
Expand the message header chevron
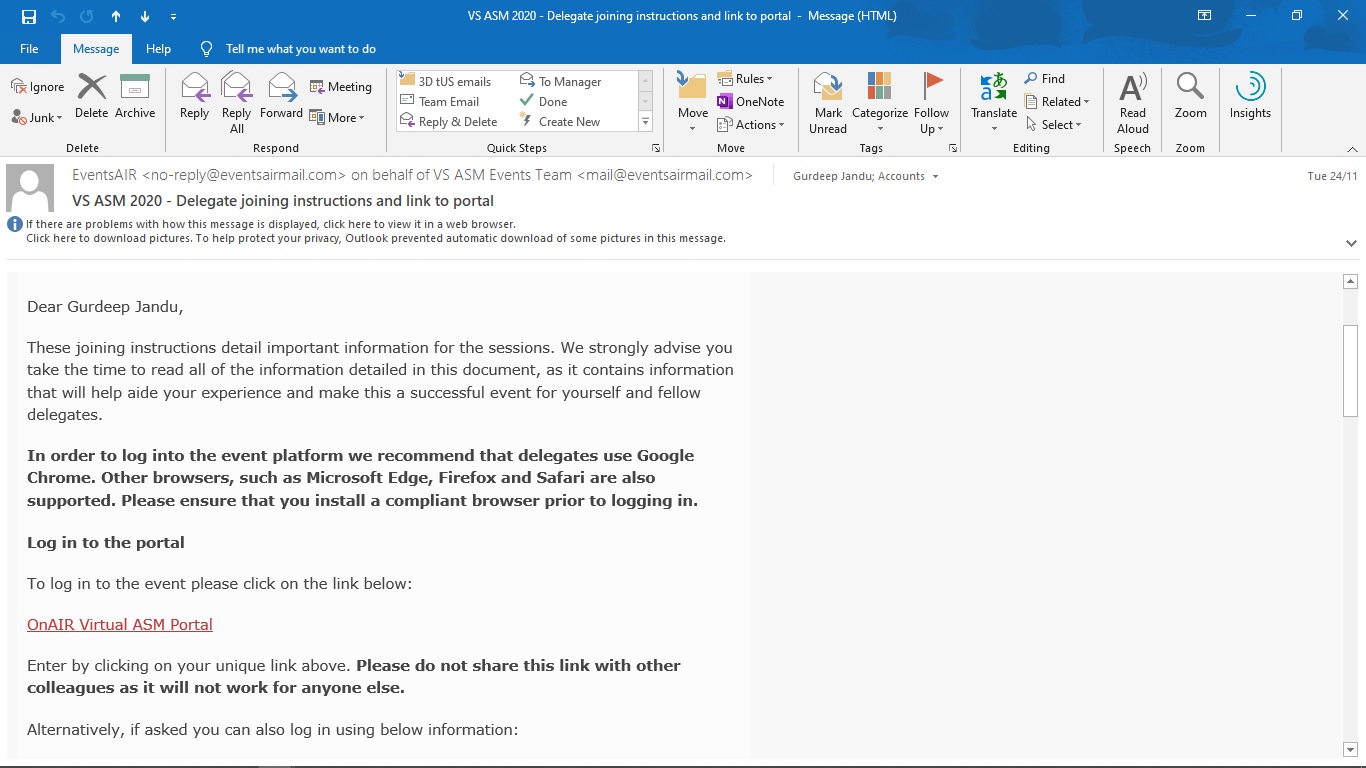pos(1351,243)
